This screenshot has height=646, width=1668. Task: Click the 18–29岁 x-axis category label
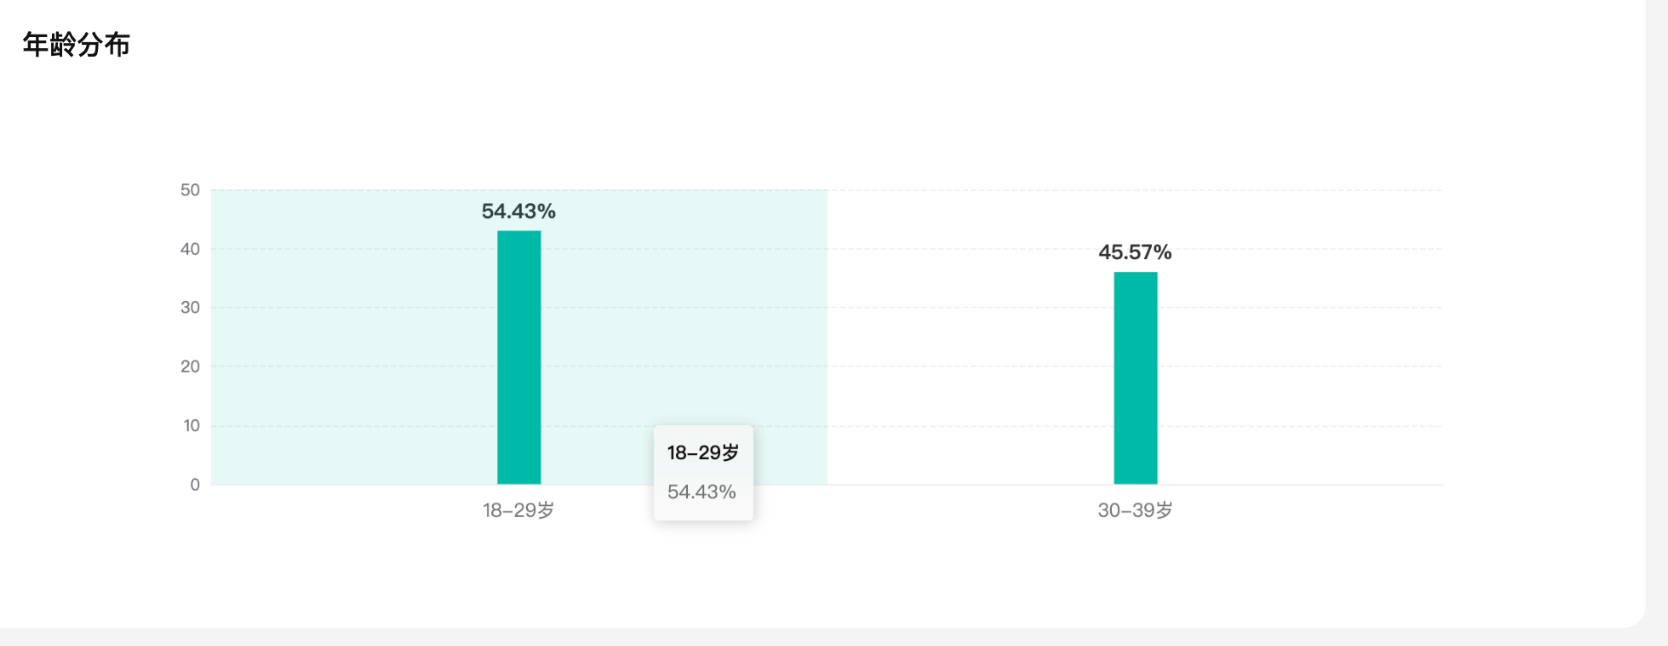(x=518, y=510)
